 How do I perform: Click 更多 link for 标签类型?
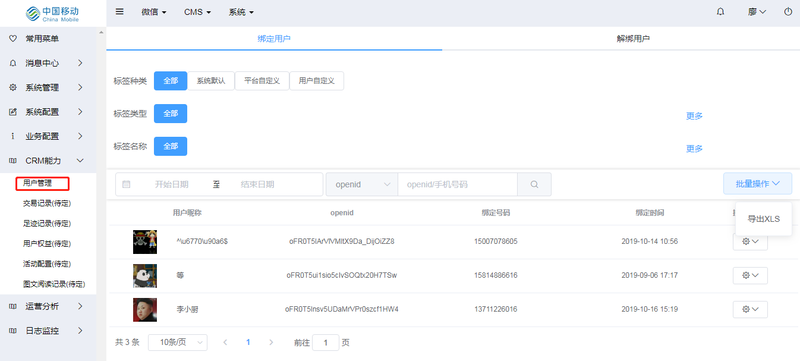click(694, 116)
